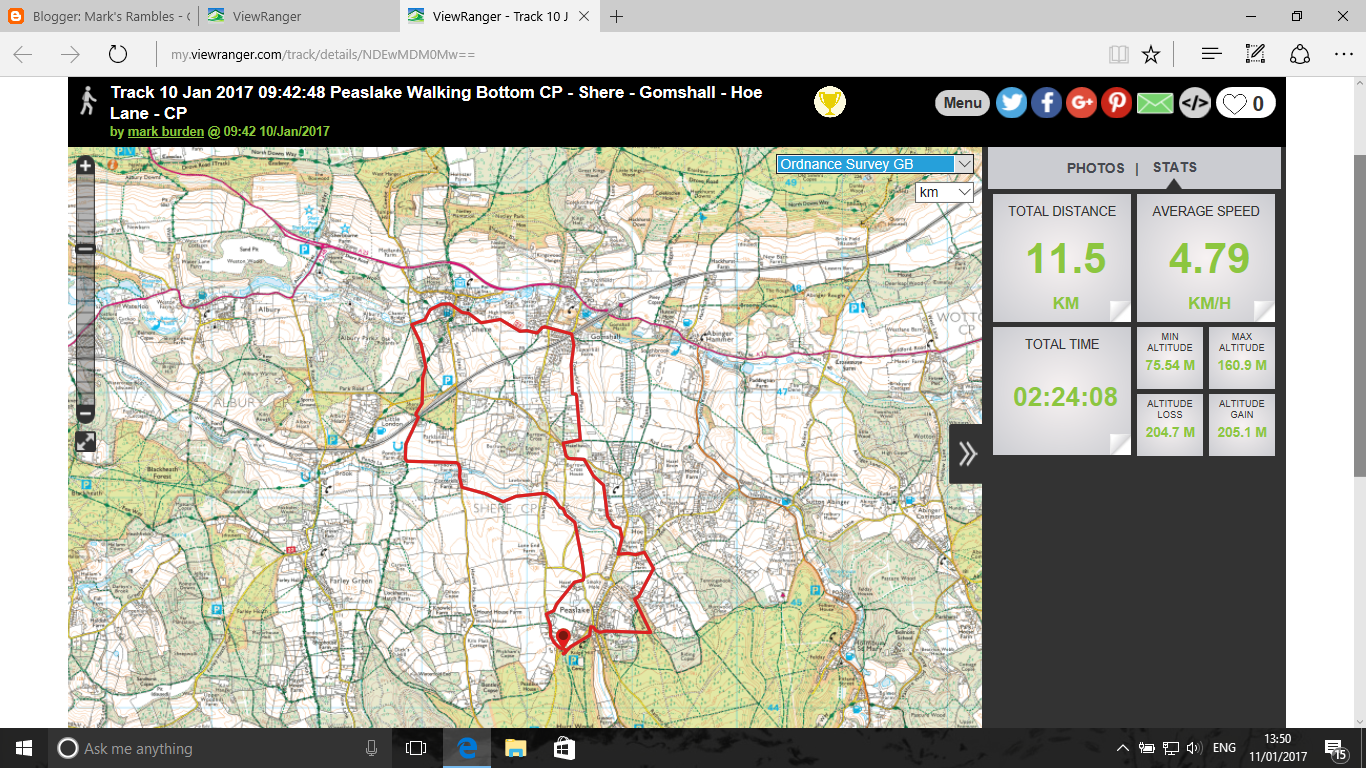This screenshot has width=1366, height=768.
Task: Zoom out on map with minus
Action: (85, 413)
